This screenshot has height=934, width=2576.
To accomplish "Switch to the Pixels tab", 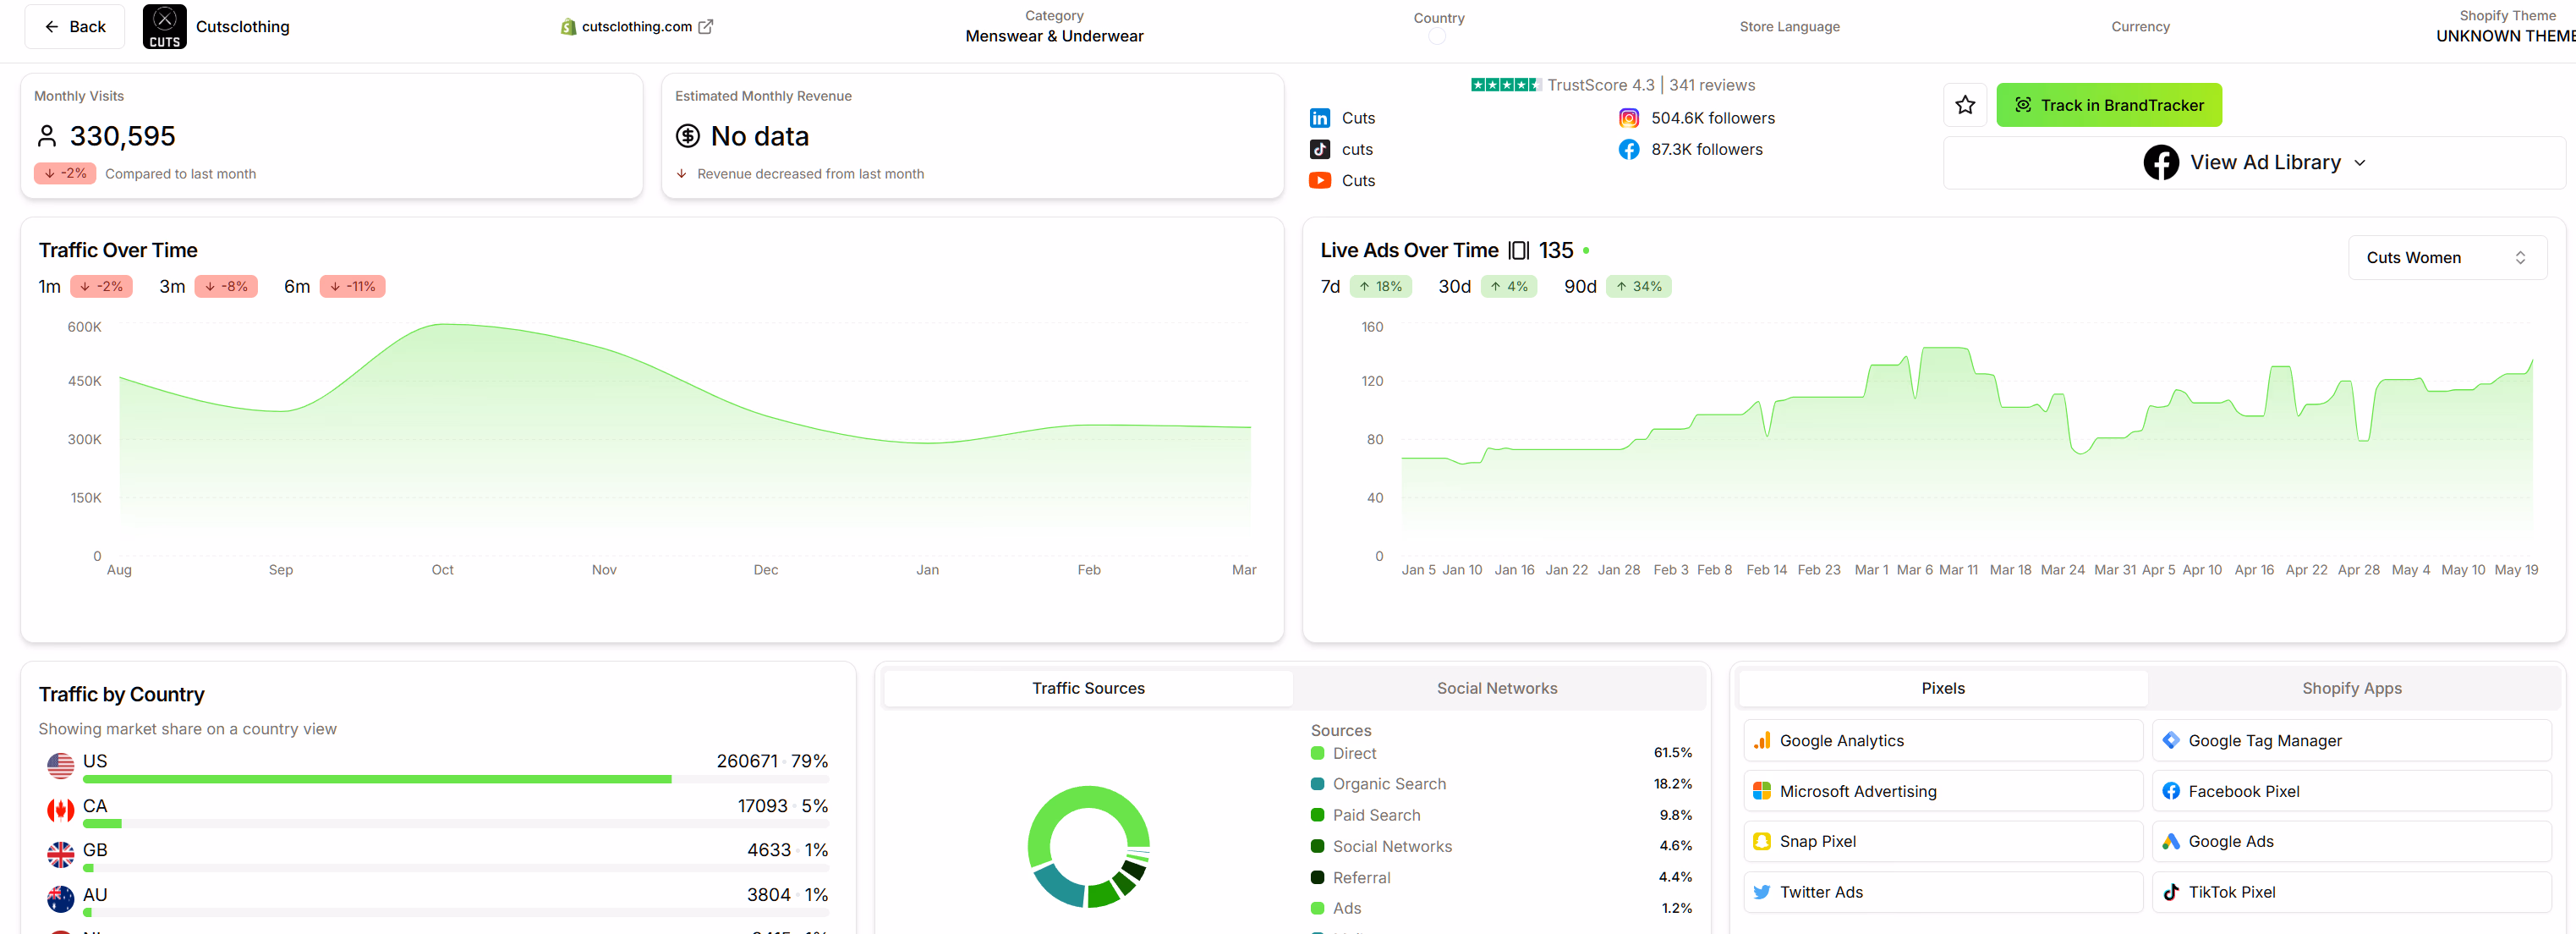I will click(1943, 688).
